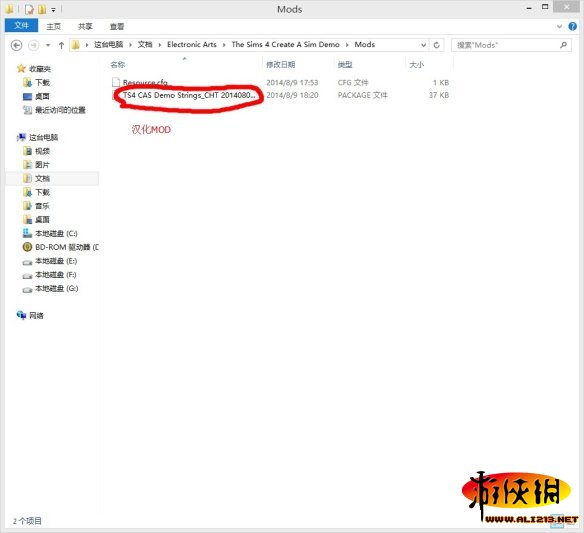Click the search magnifier icon

[563, 45]
